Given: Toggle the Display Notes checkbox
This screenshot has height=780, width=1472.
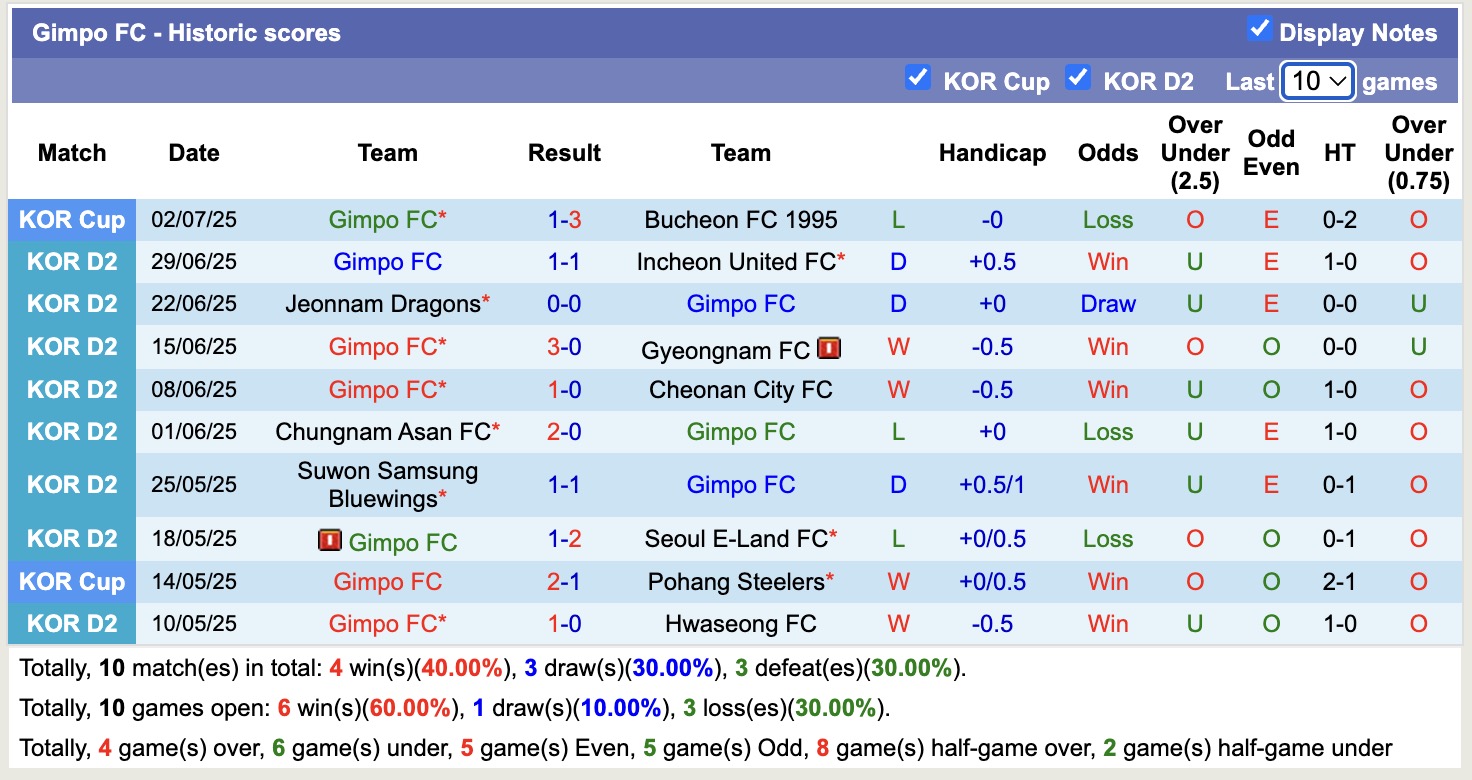Looking at the screenshot, I should click(1259, 30).
